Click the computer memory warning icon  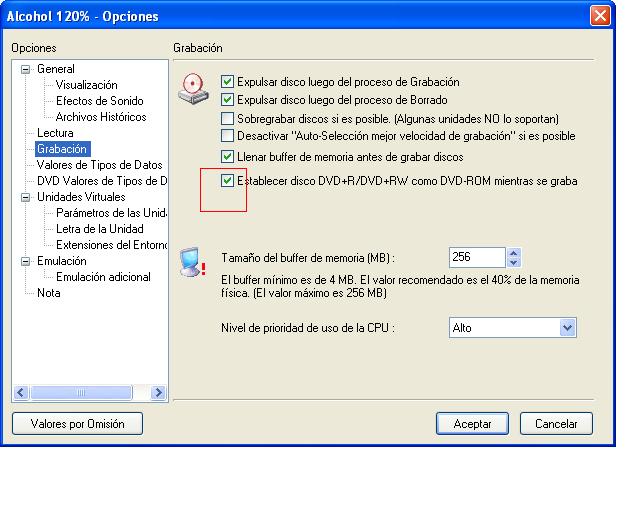click(x=193, y=262)
